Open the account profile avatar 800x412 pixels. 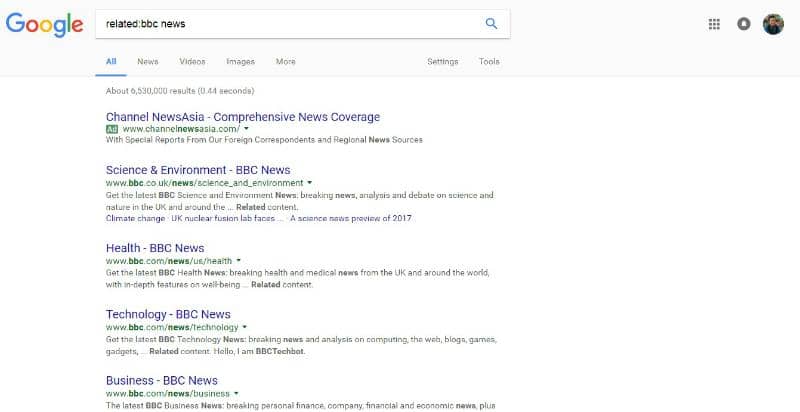tap(773, 24)
